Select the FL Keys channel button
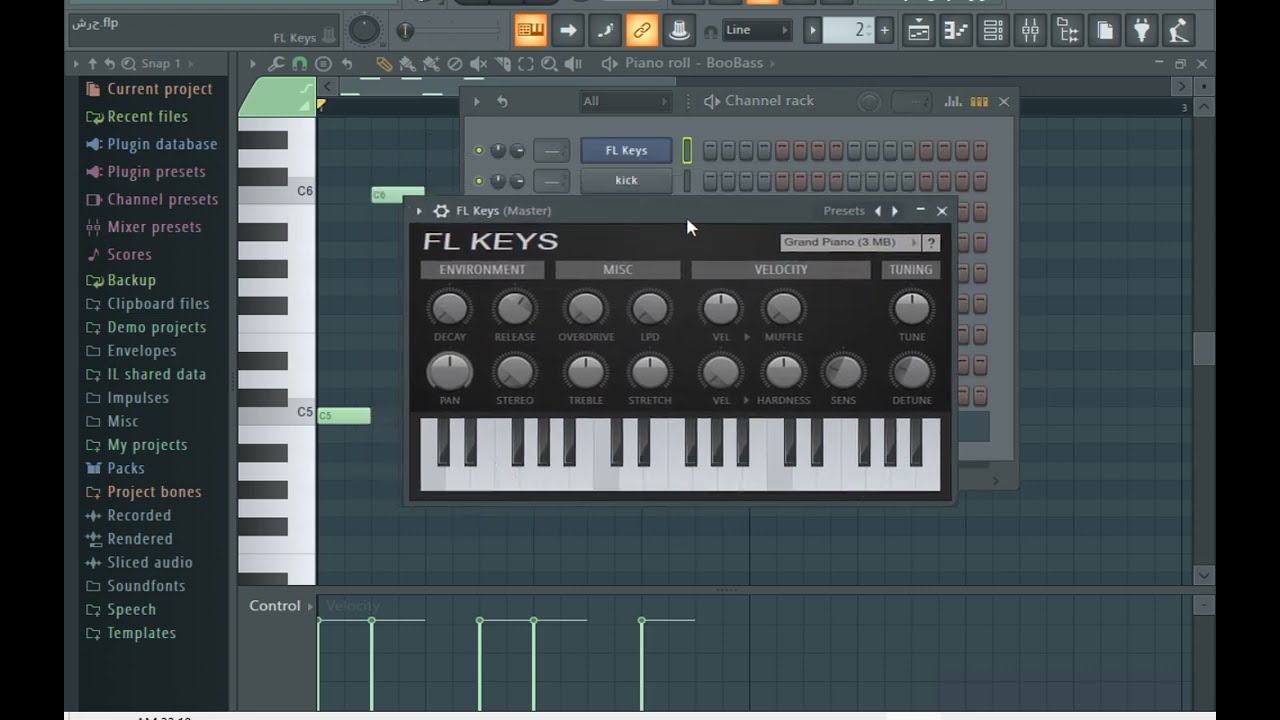 [x=626, y=151]
